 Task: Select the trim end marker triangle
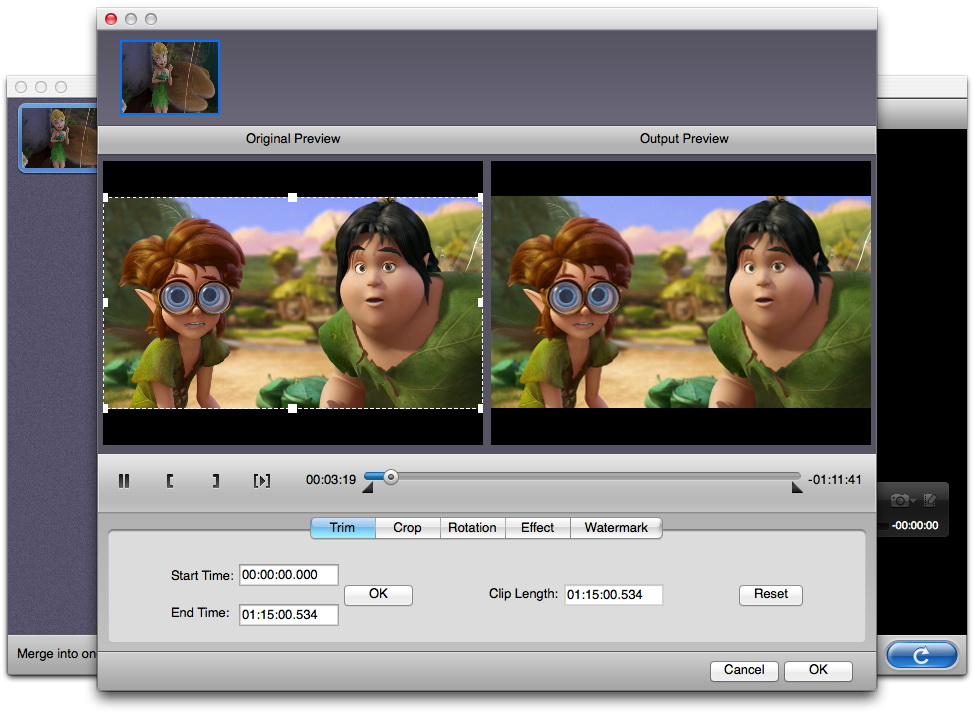[796, 488]
